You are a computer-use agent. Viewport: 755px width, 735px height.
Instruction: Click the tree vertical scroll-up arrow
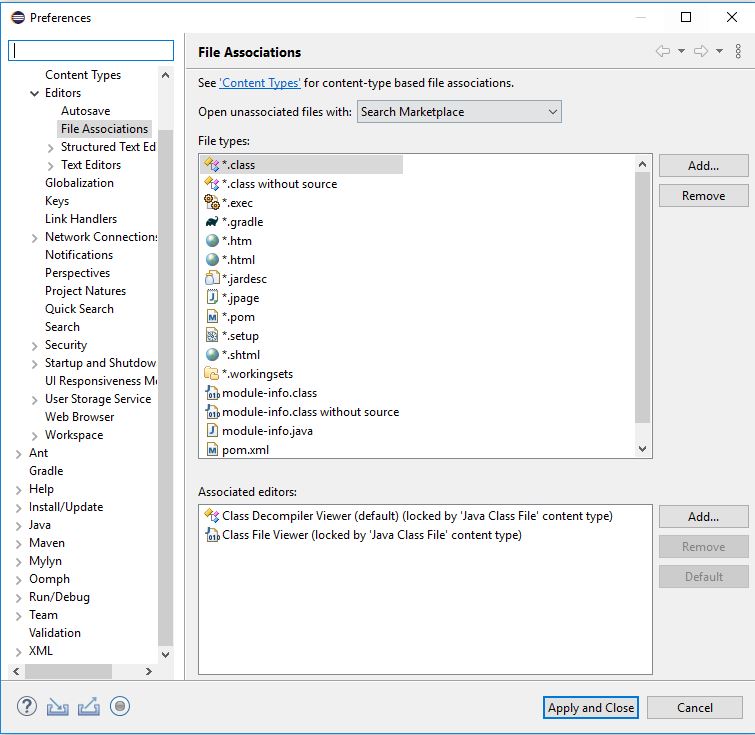(x=165, y=75)
